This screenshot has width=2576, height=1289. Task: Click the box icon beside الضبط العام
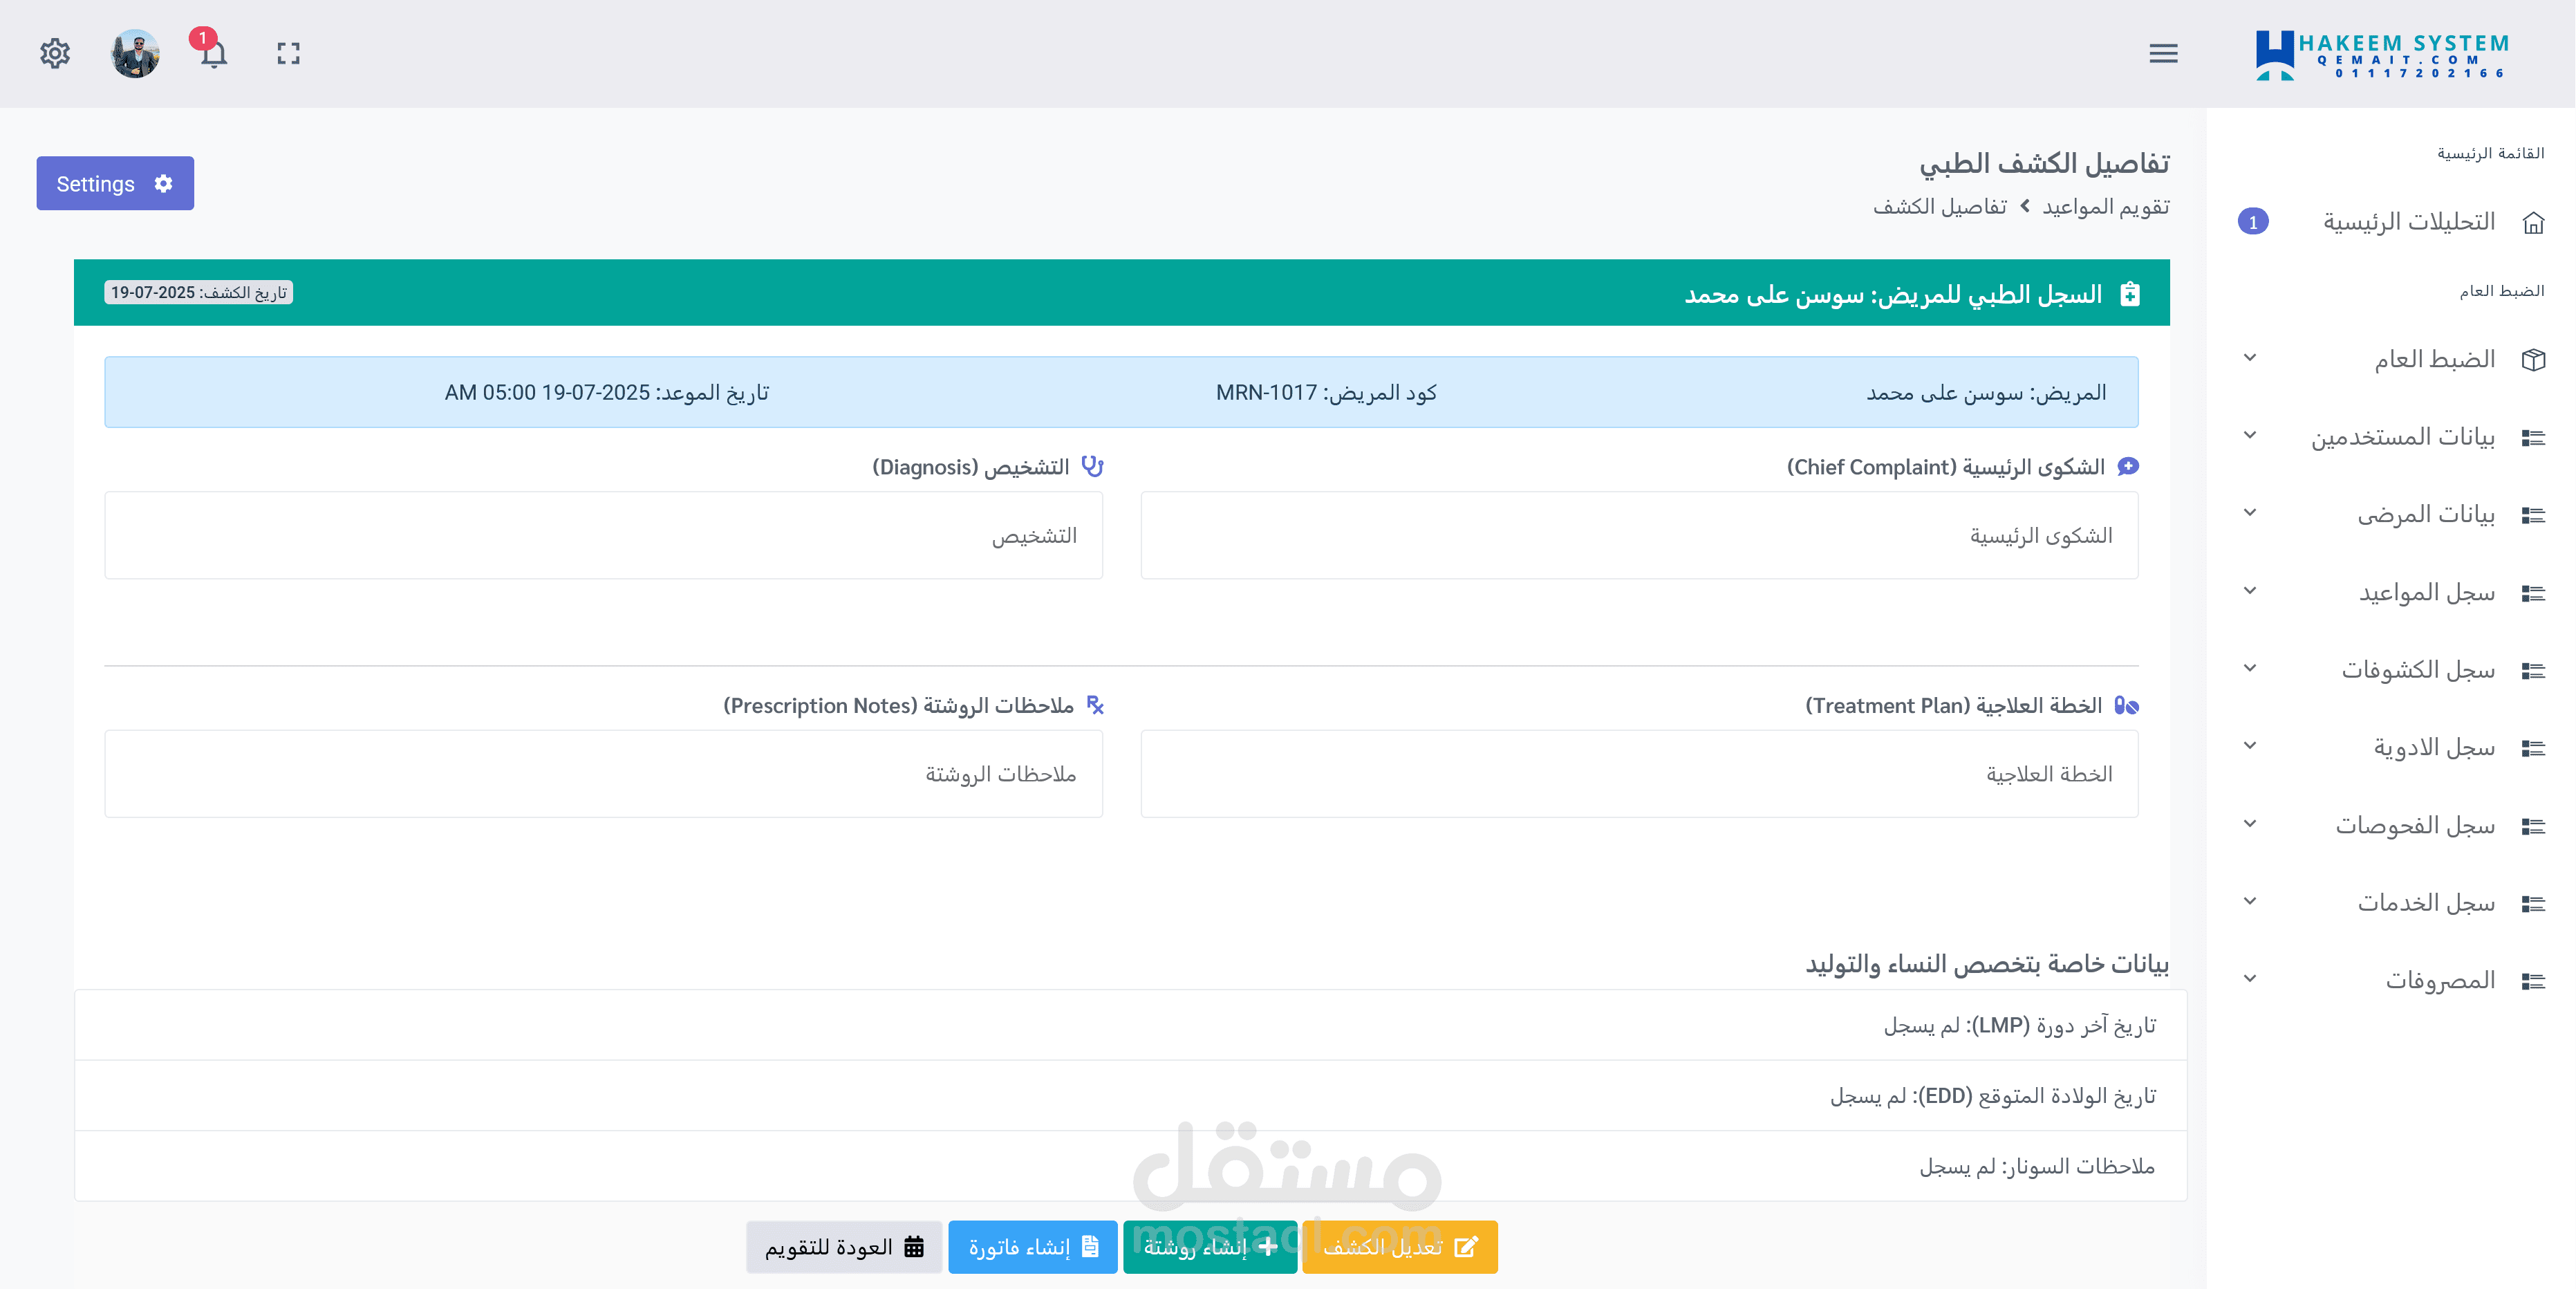2533,360
